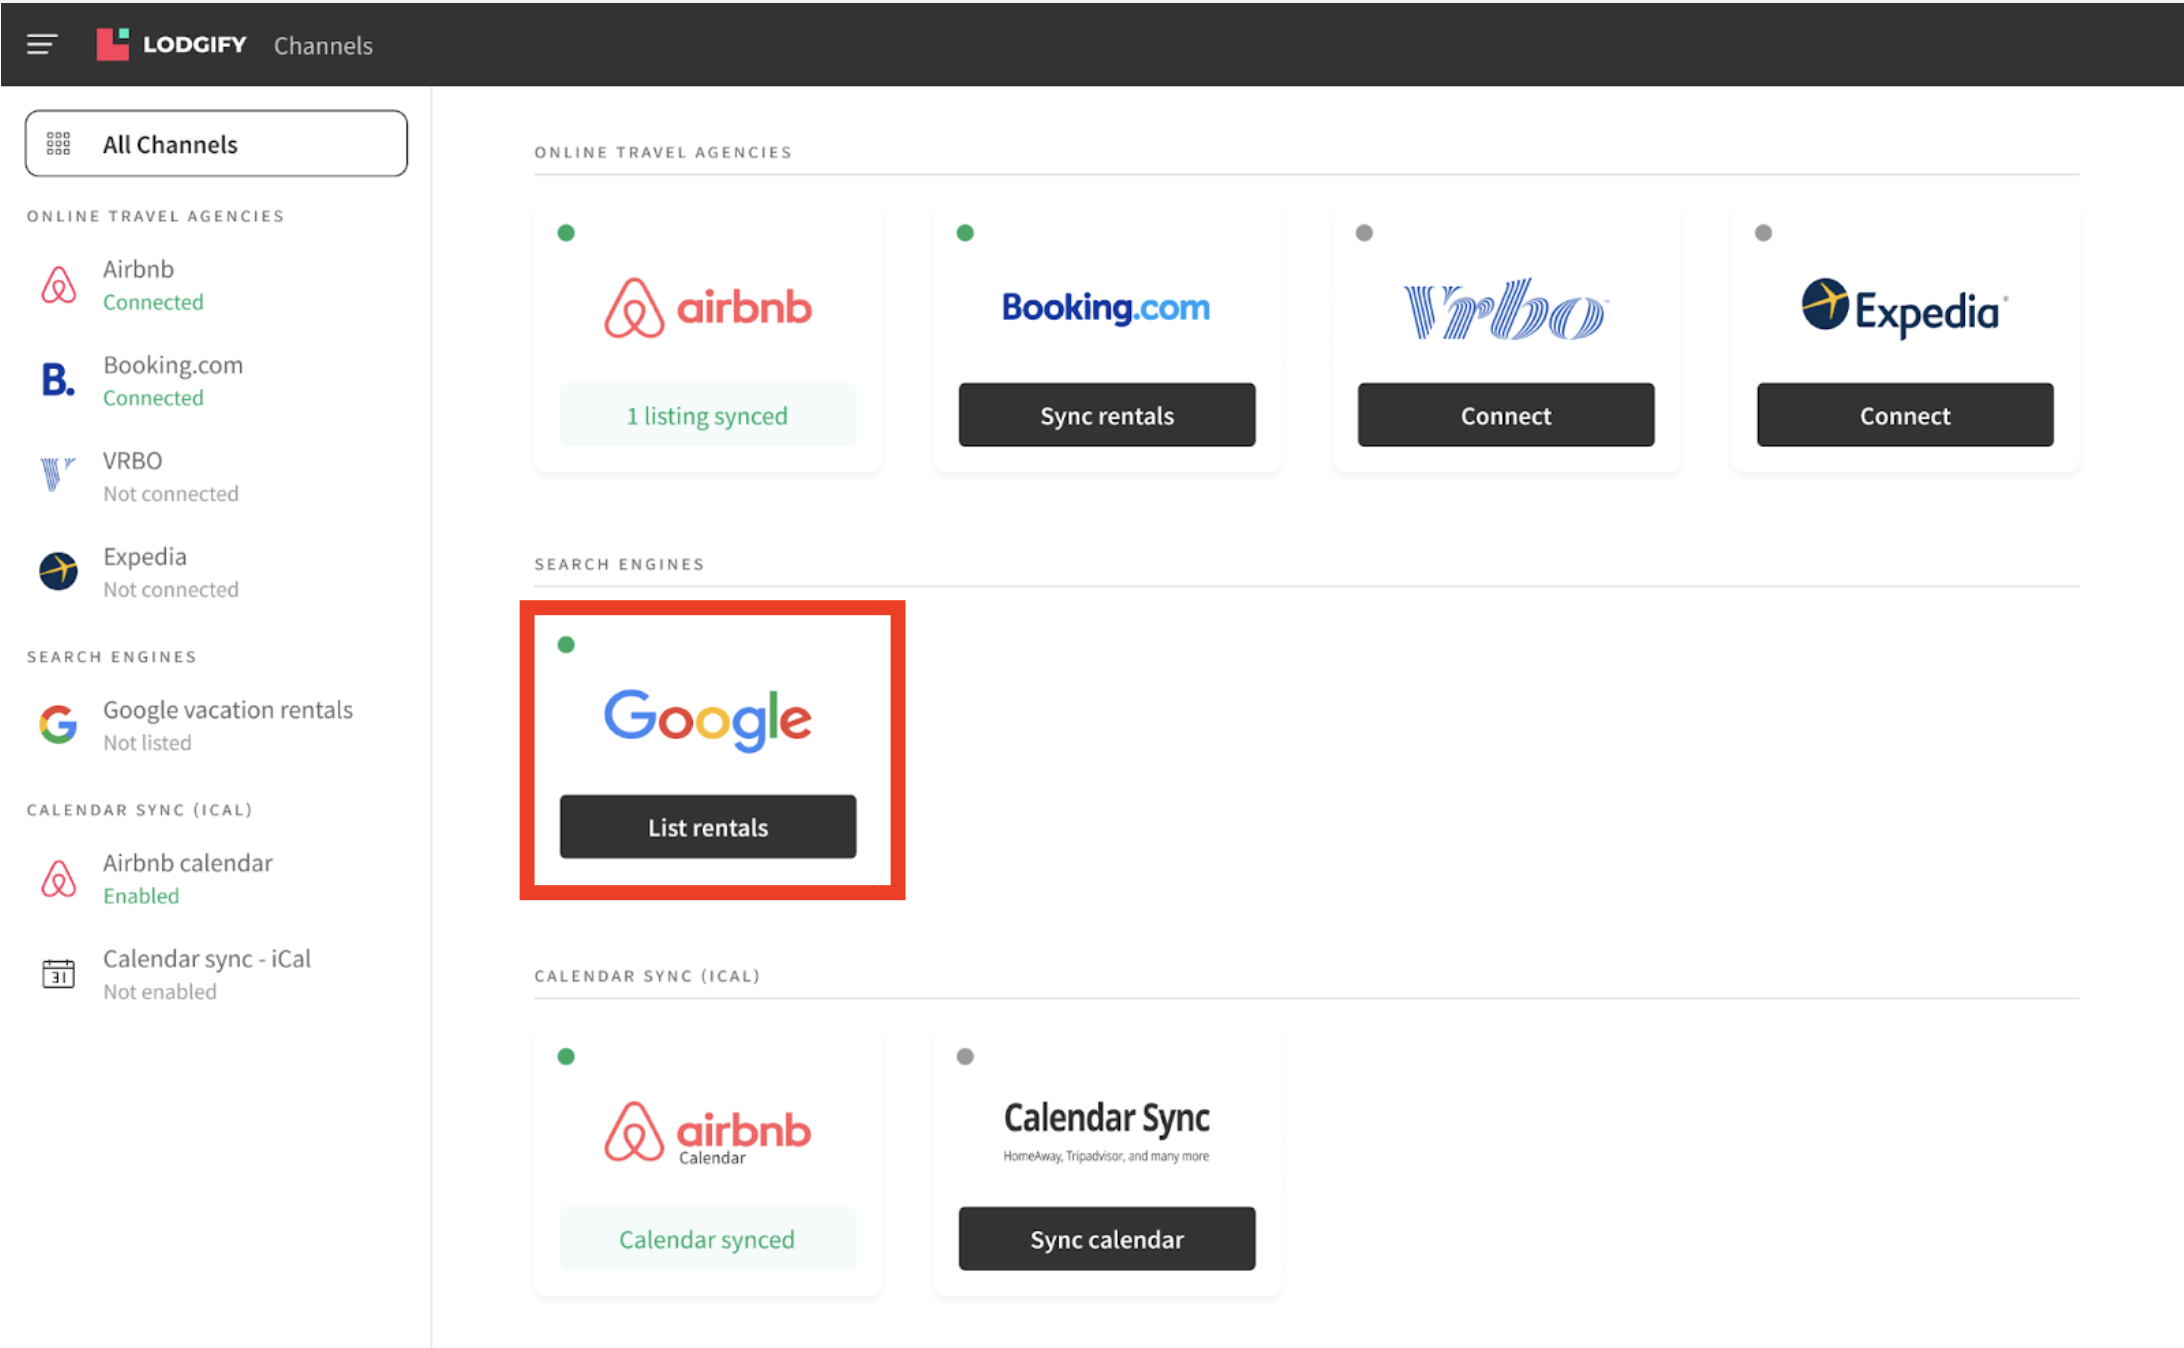Click the Lodgify logo

tap(171, 44)
